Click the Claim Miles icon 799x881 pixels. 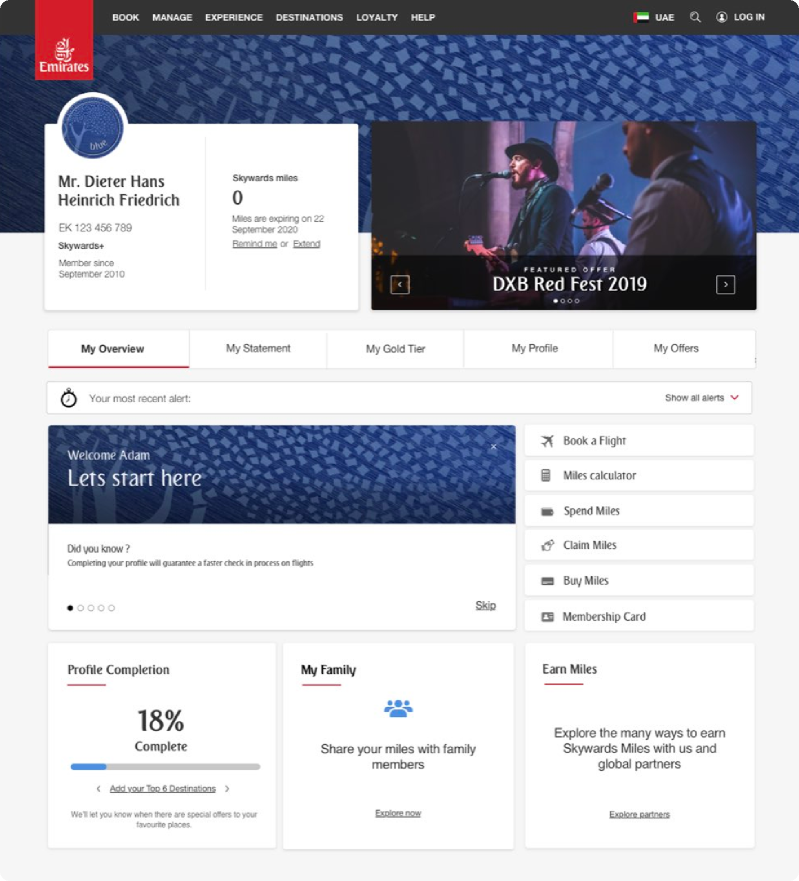pyautogui.click(x=547, y=545)
